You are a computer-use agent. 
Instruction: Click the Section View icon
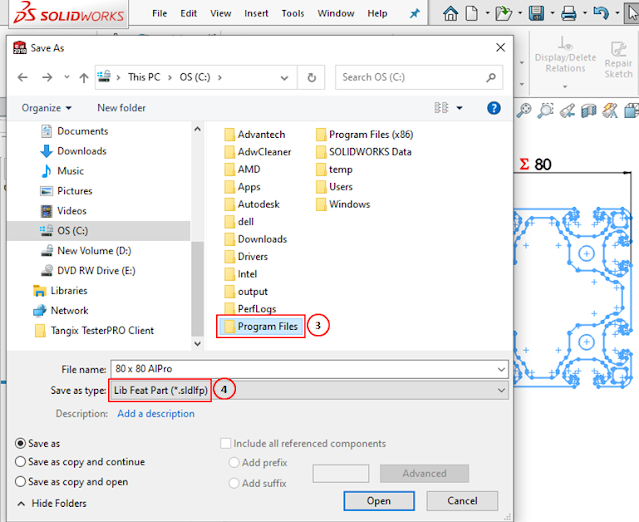point(588,110)
